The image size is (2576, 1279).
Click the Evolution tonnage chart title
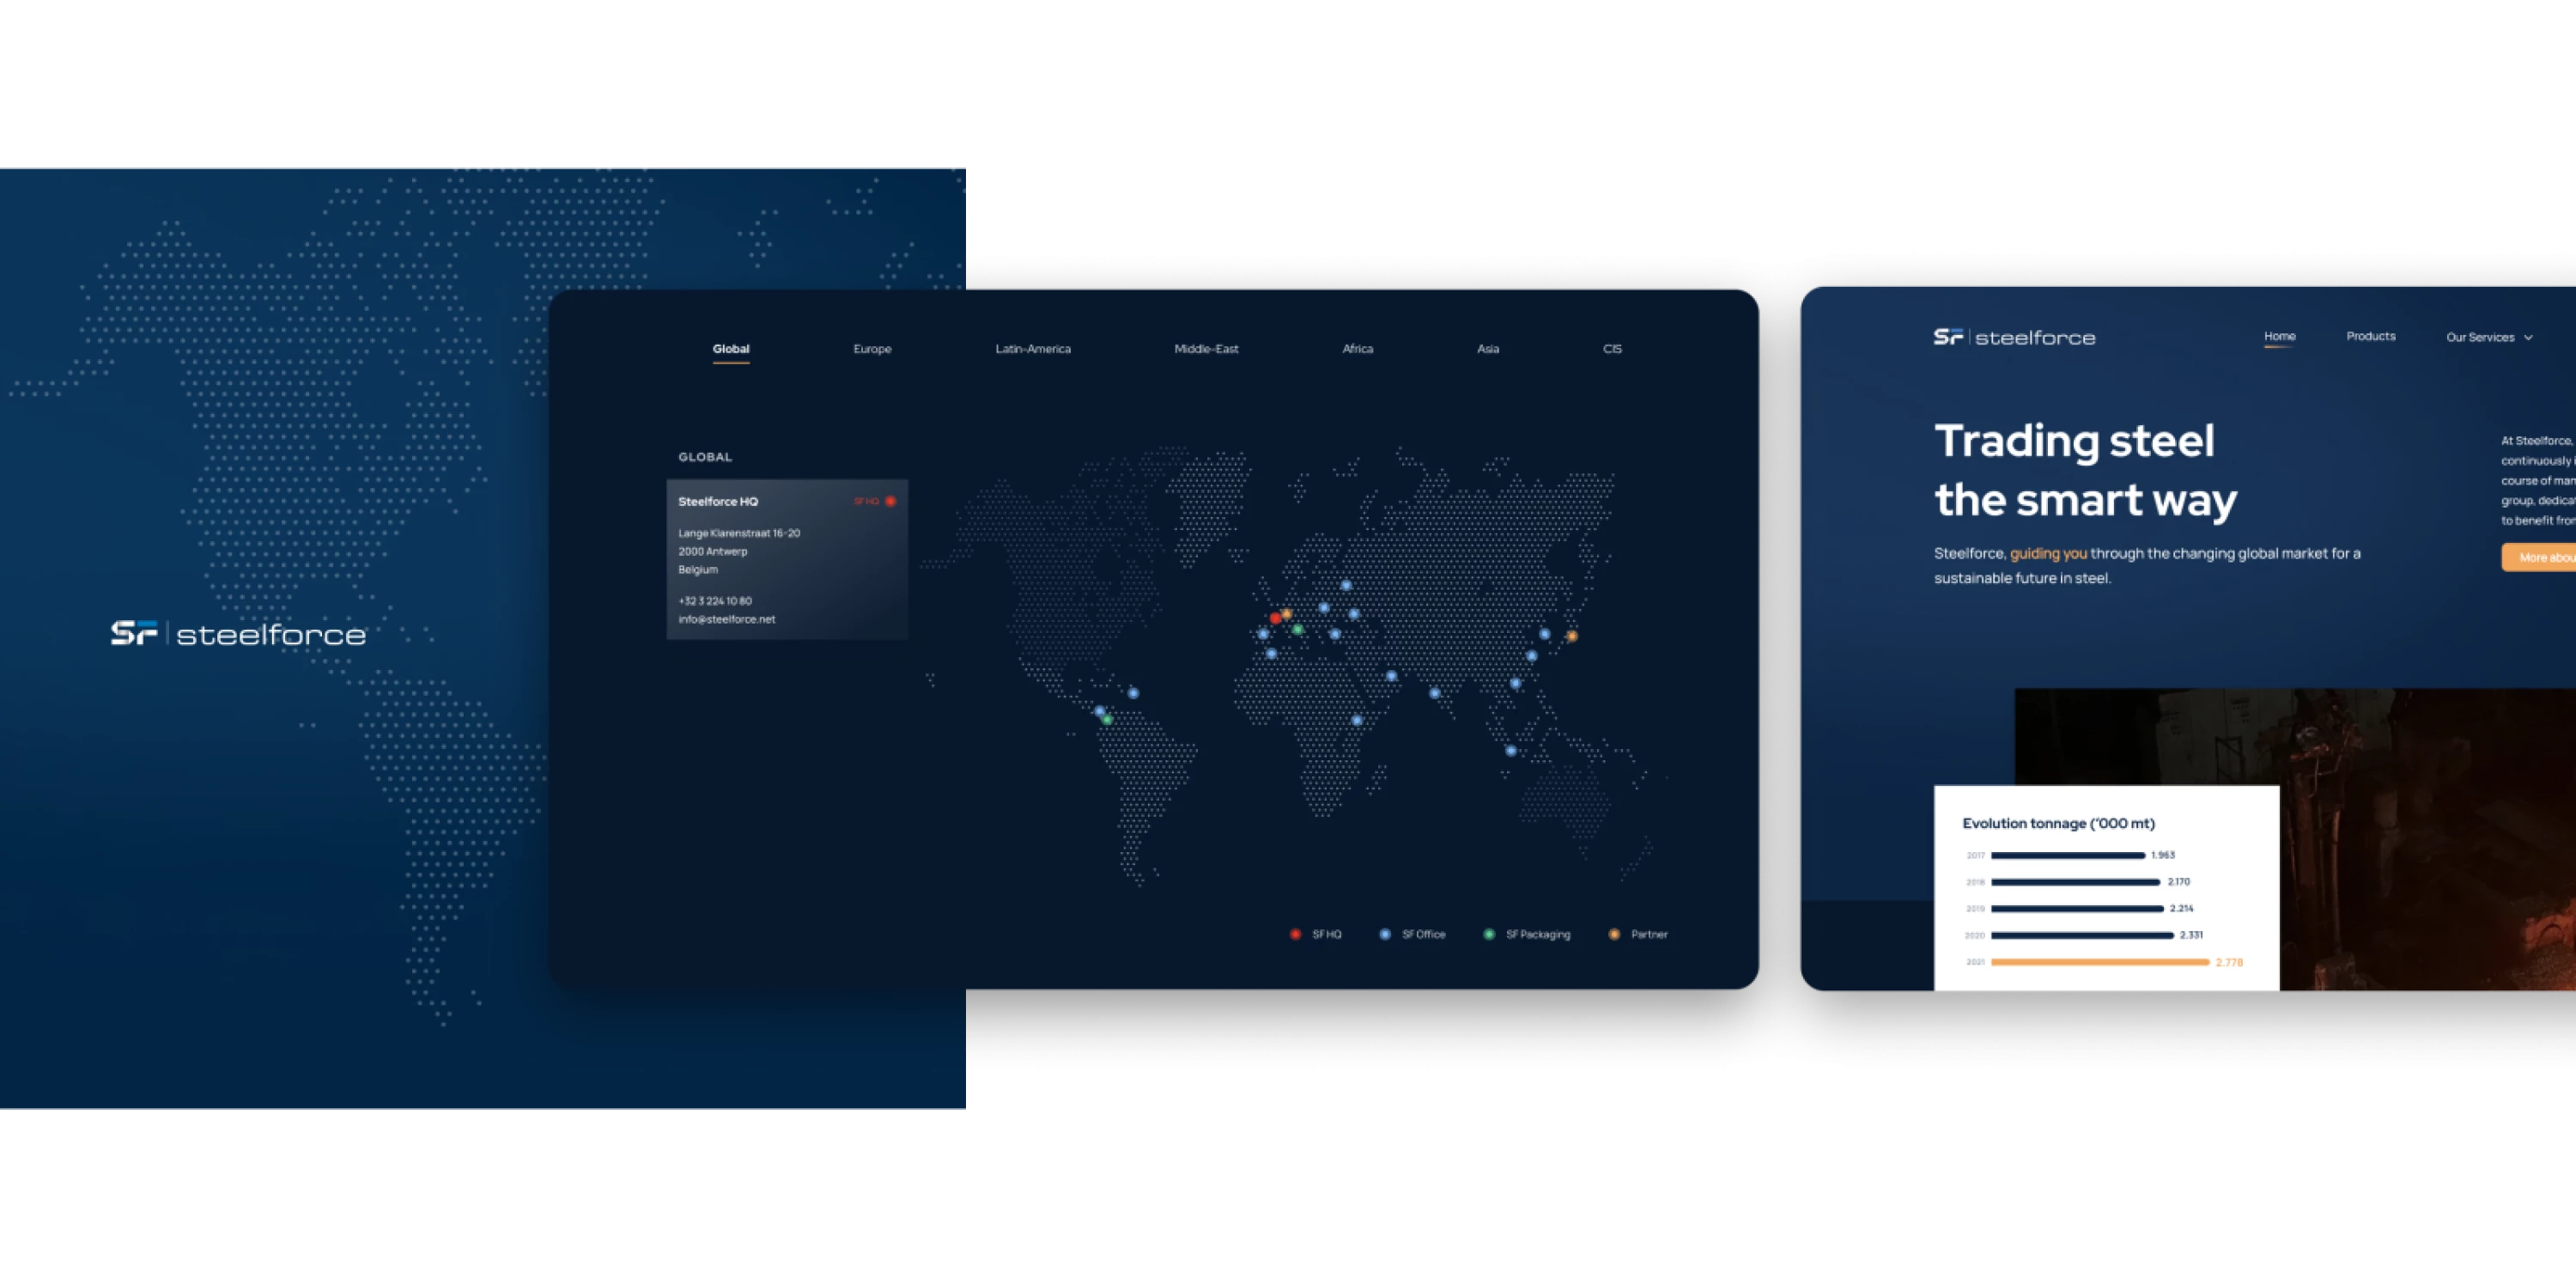point(2058,823)
